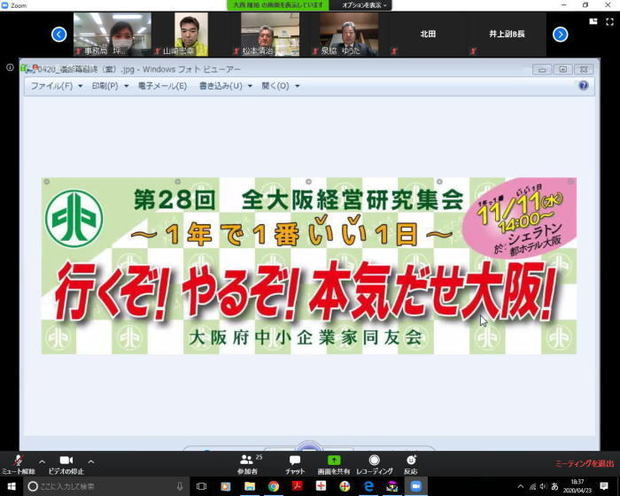
Task: Open Microsoft Edge from taskbar
Action: point(369,486)
